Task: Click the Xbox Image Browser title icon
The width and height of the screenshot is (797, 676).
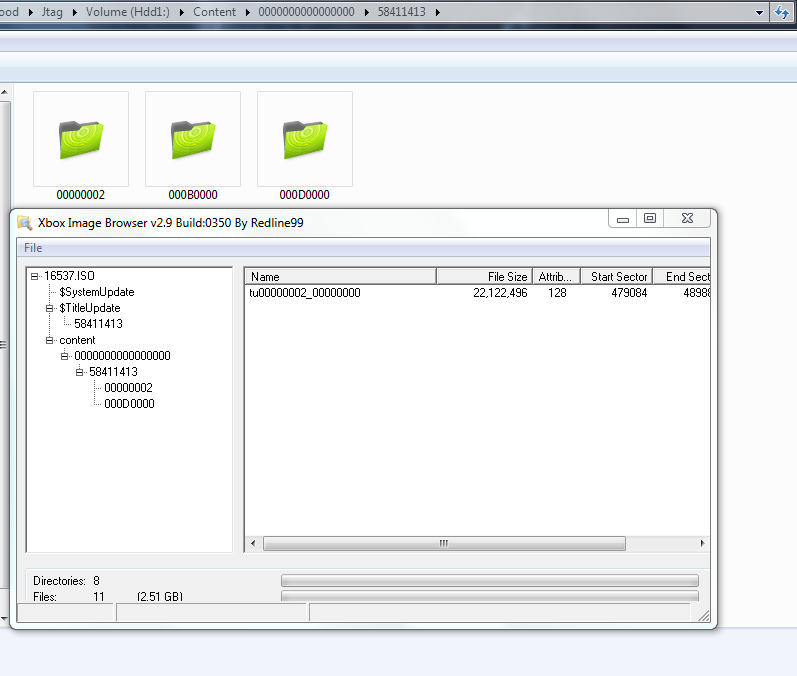Action: 25,222
